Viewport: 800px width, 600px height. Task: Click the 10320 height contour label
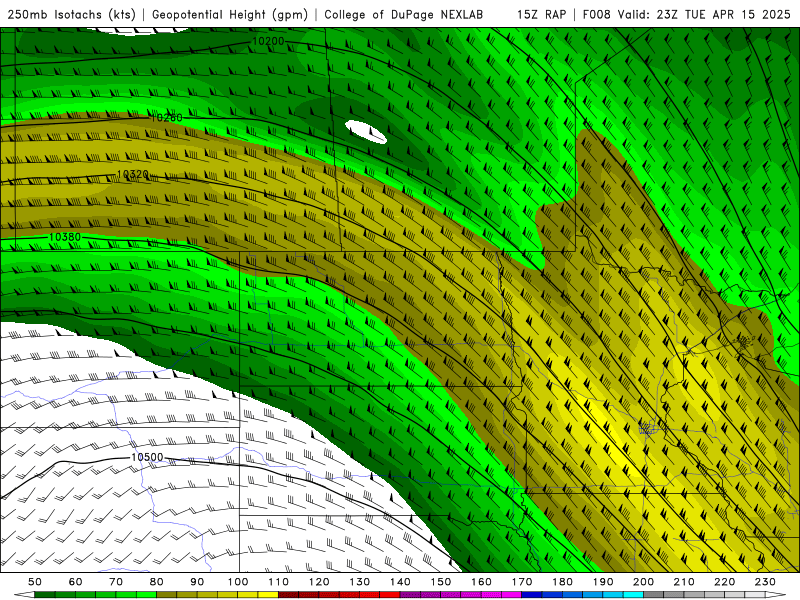[133, 174]
